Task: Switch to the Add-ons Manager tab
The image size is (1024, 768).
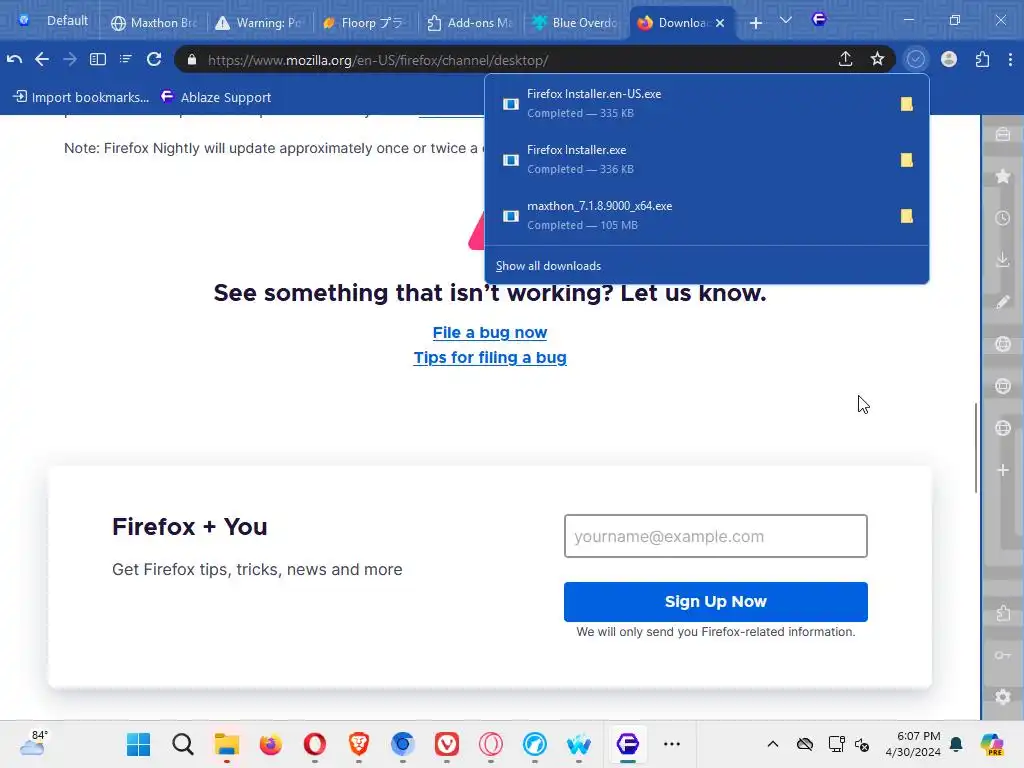Action: pyautogui.click(x=470, y=23)
